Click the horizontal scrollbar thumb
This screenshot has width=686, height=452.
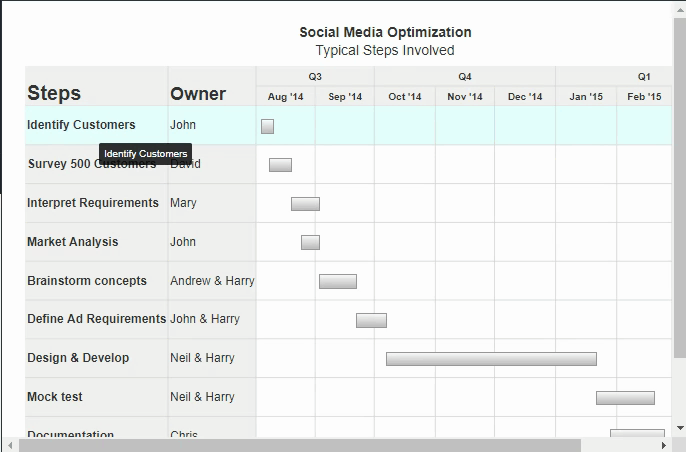click(300, 445)
